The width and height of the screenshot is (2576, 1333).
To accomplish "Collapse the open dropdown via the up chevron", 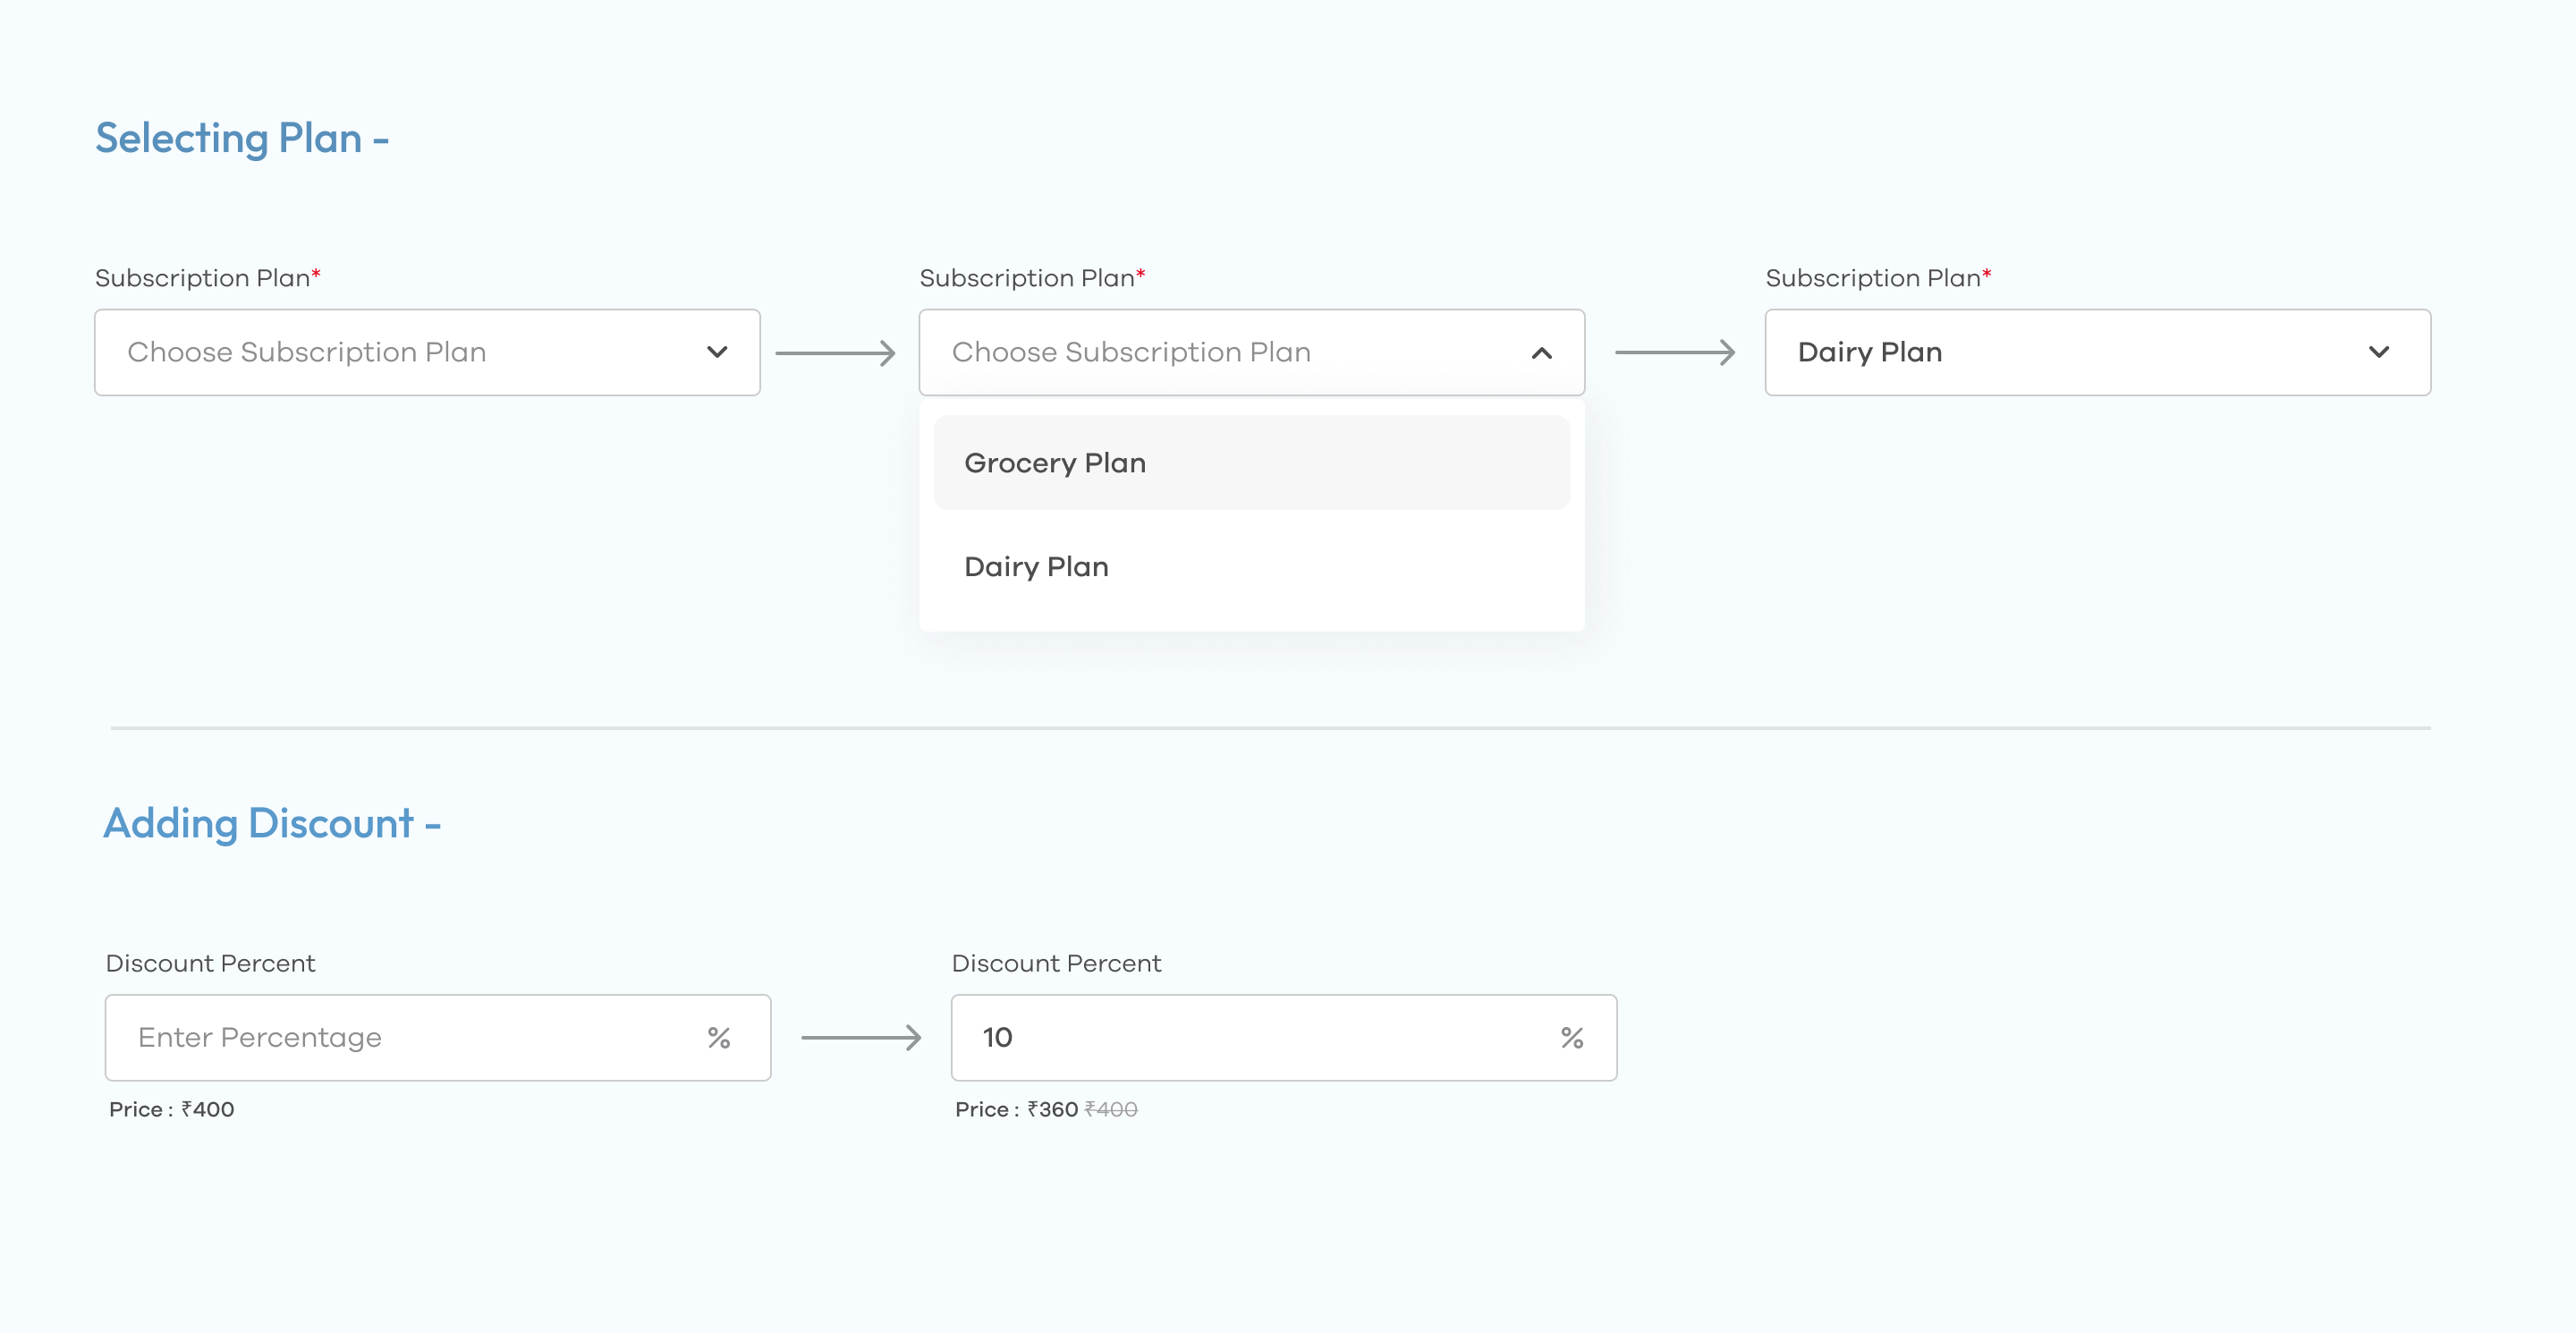I will (1541, 352).
